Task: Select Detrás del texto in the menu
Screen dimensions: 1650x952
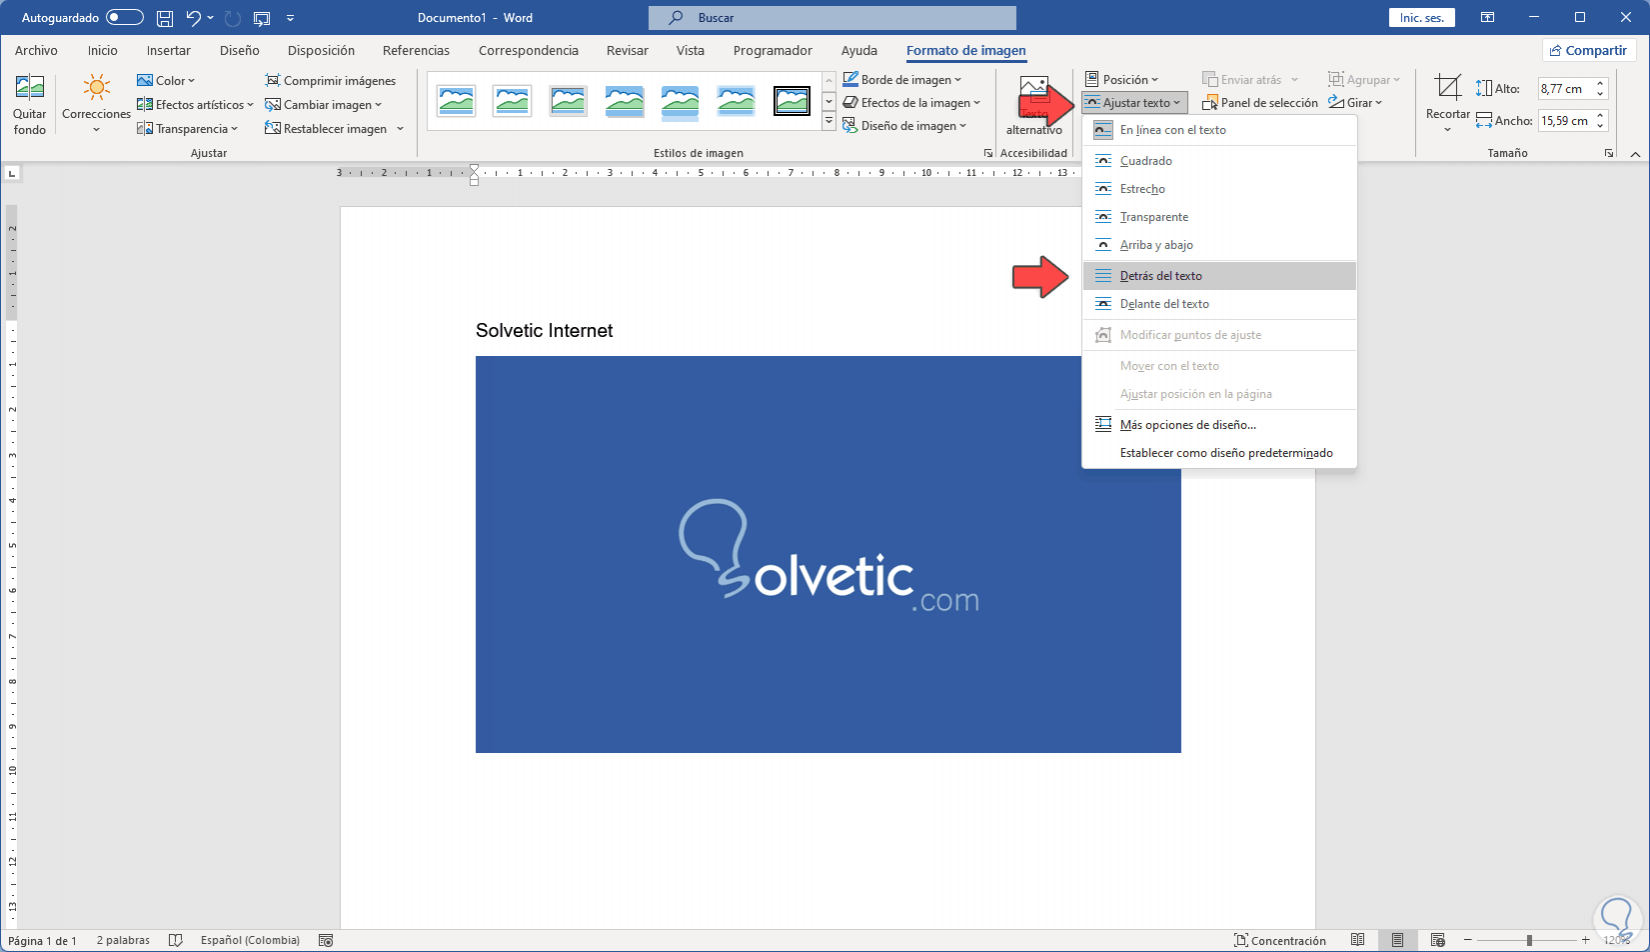Action: 1219,276
